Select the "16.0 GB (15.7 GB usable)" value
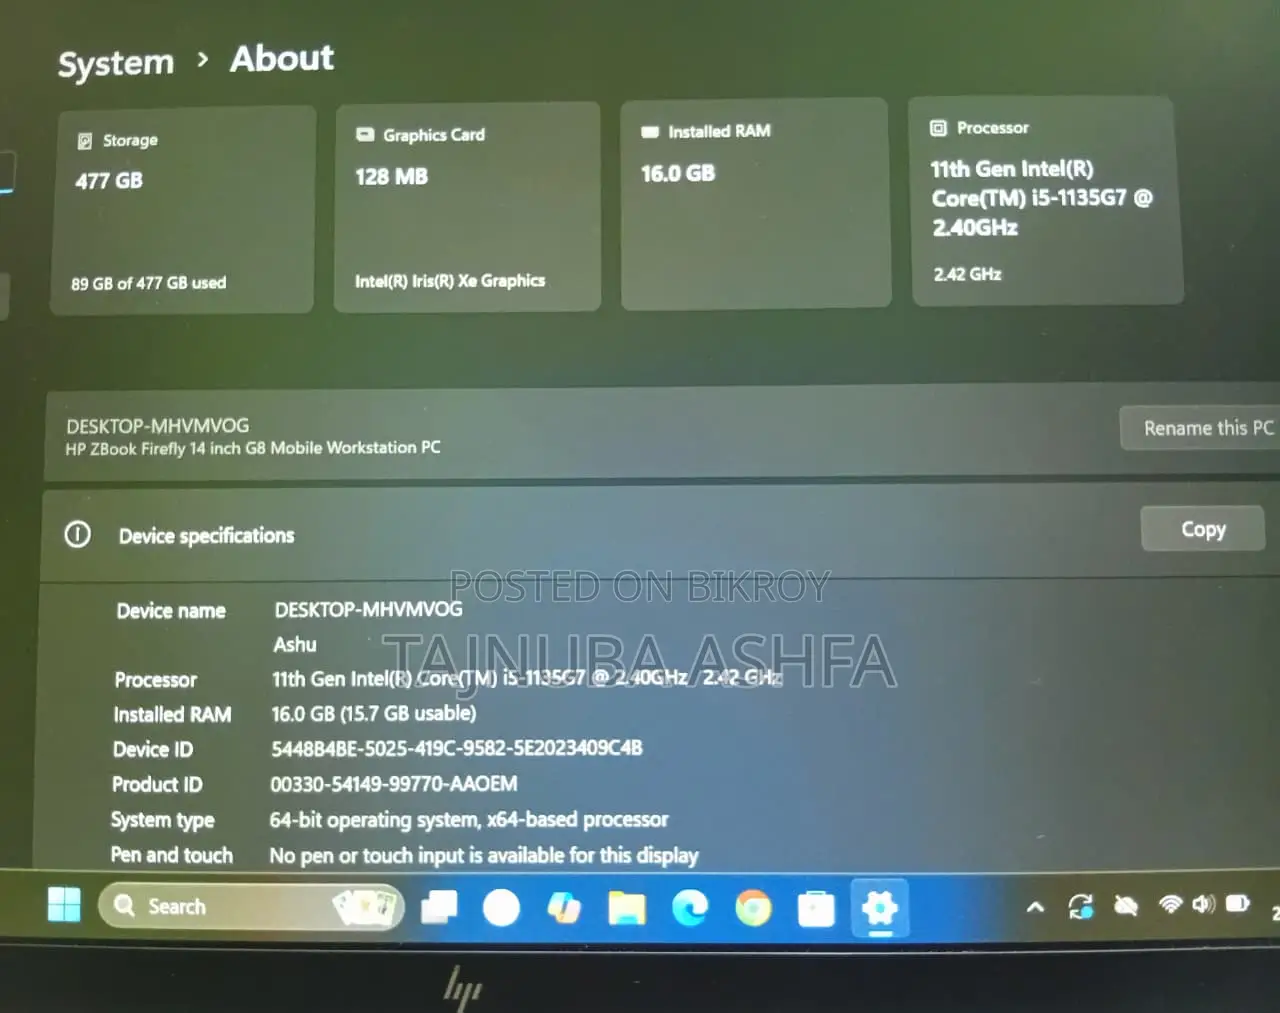The width and height of the screenshot is (1280, 1013). (x=374, y=714)
